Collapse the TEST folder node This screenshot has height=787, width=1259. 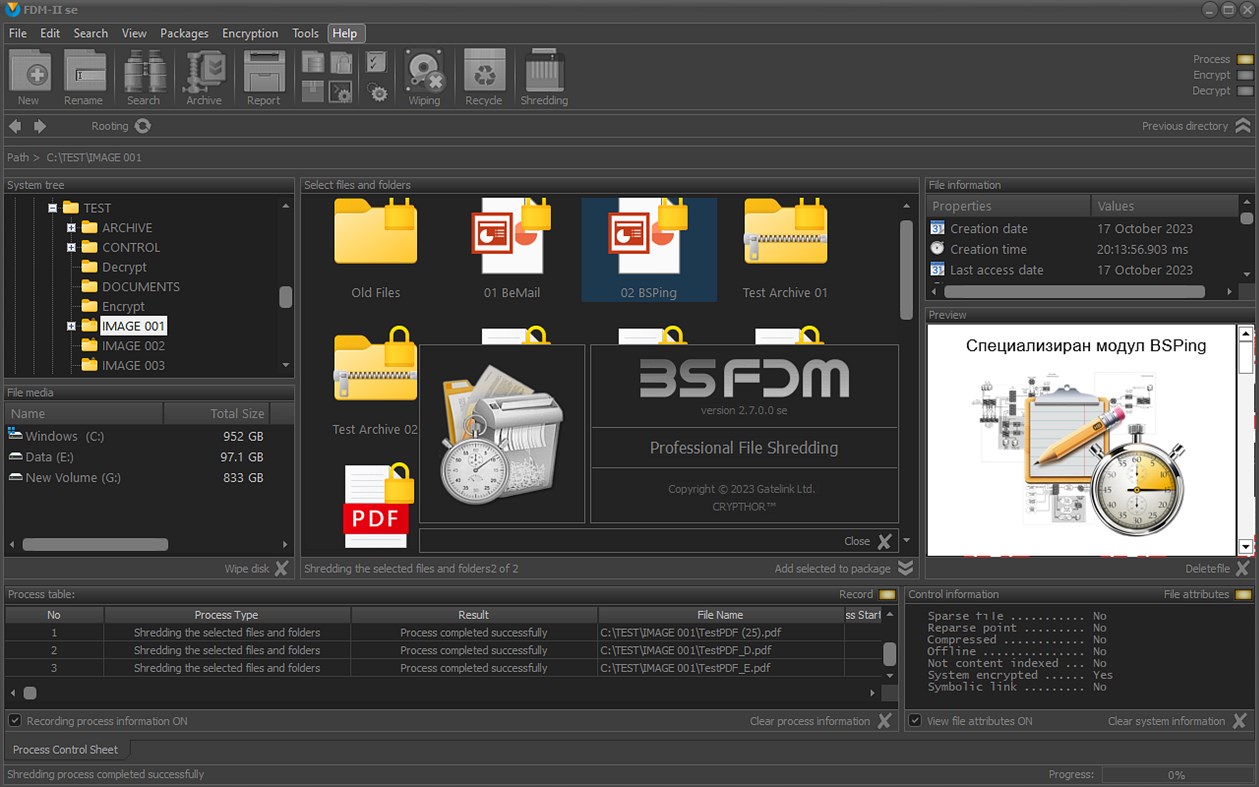52,207
